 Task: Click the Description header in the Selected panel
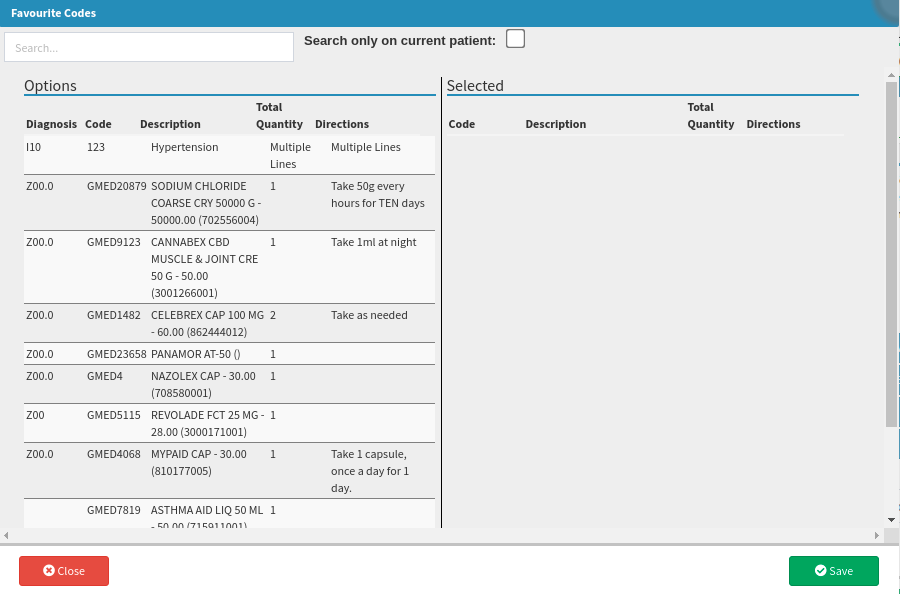pos(555,124)
